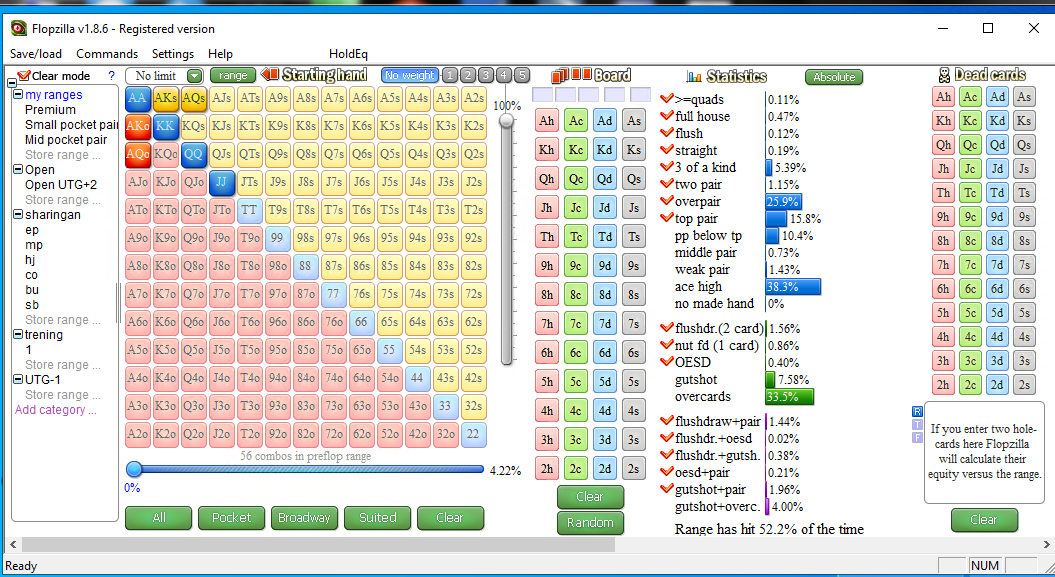Select the Premium range in the tree

(x=50, y=110)
